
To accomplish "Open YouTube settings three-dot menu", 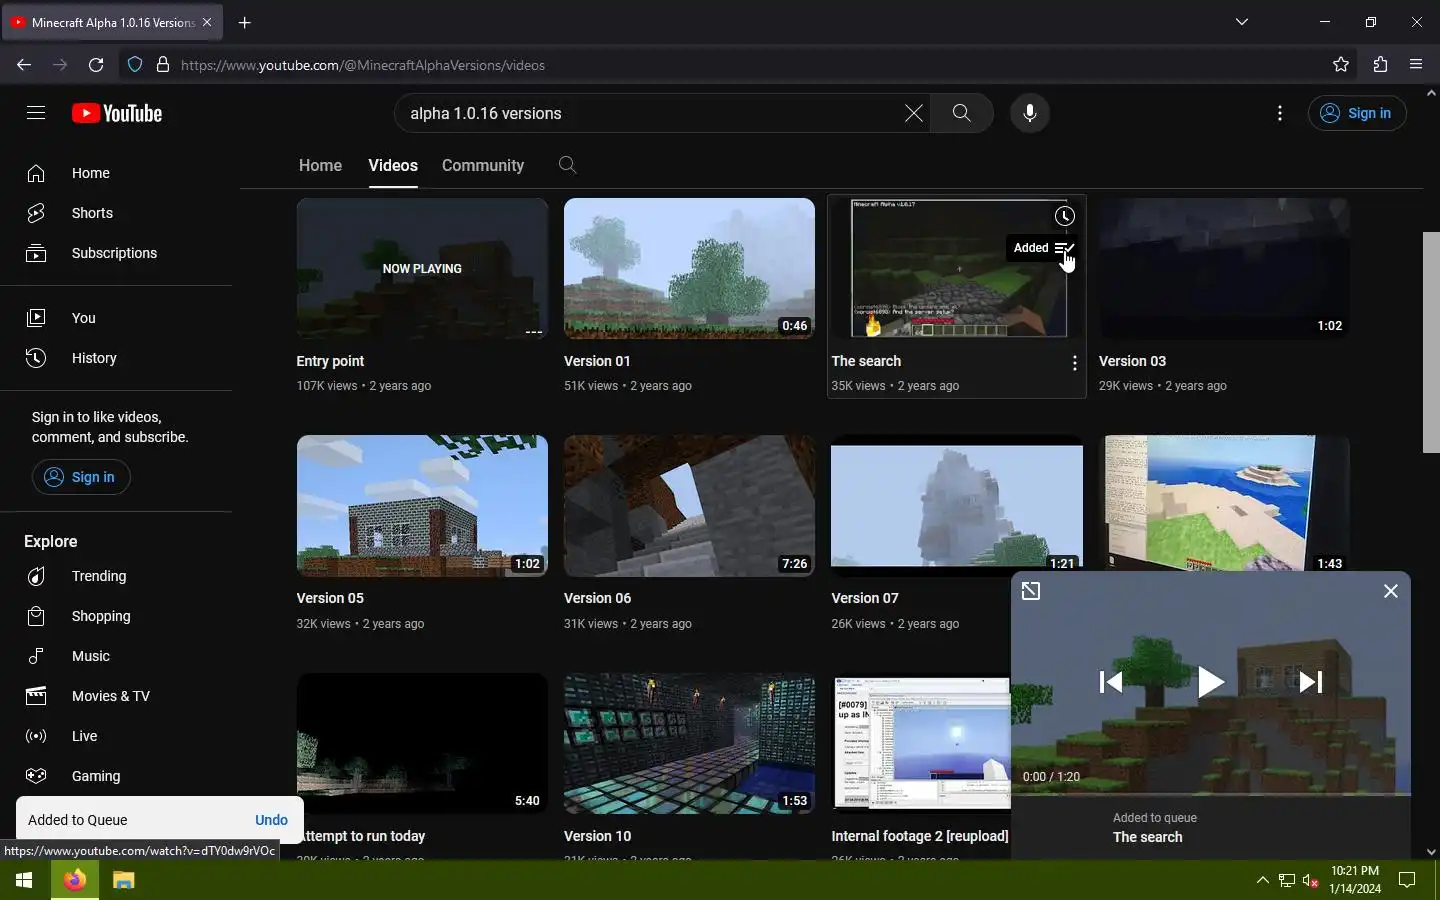I will pyautogui.click(x=1280, y=113).
